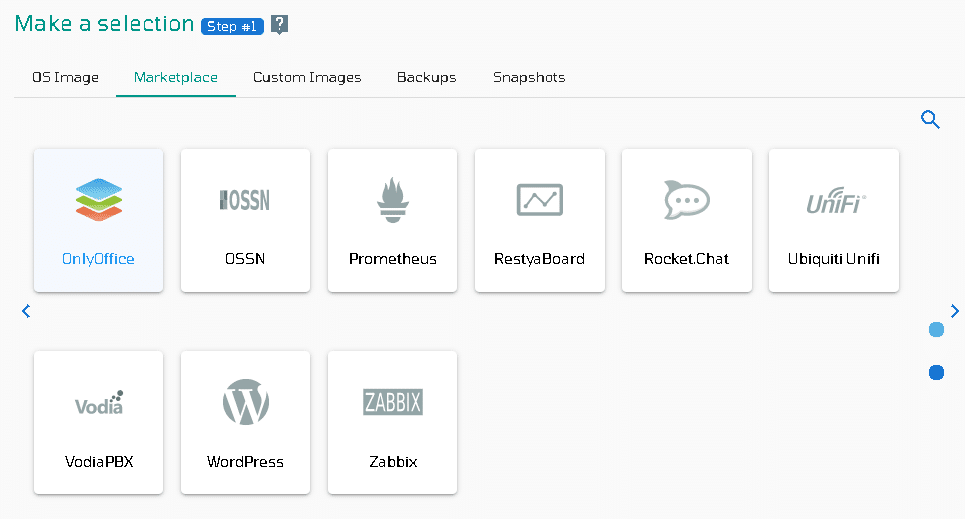Go to next marketplace page arrow
The width and height of the screenshot is (965, 519).
pos(955,311)
